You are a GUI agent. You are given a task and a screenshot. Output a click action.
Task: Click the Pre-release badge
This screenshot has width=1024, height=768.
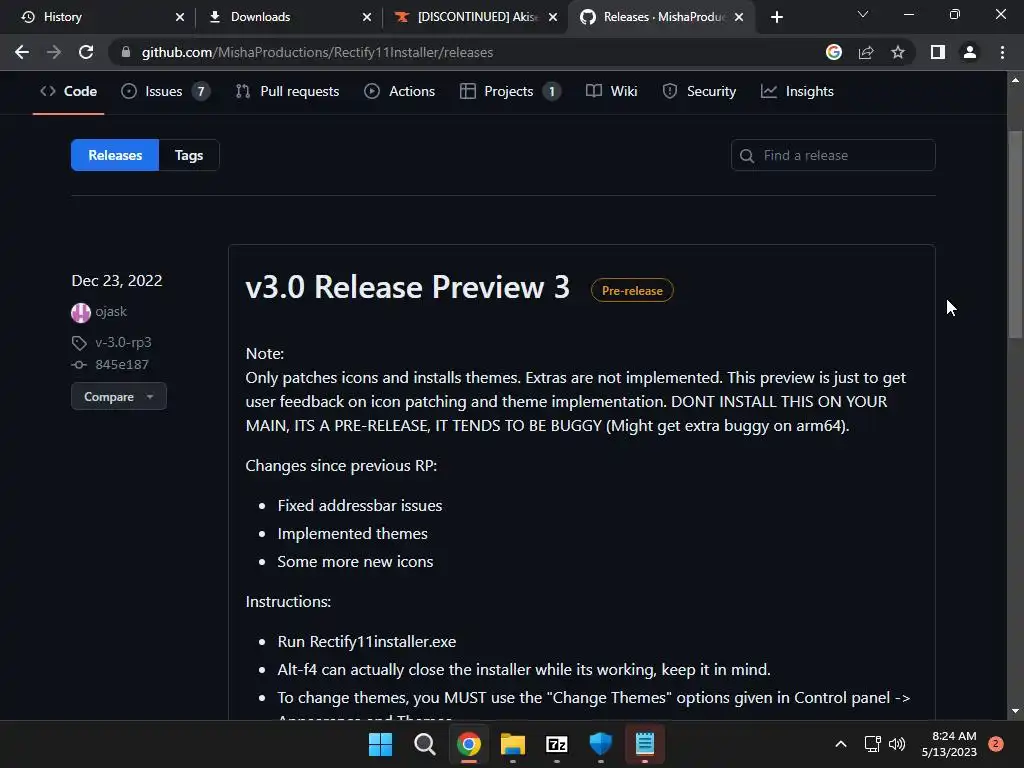632,291
